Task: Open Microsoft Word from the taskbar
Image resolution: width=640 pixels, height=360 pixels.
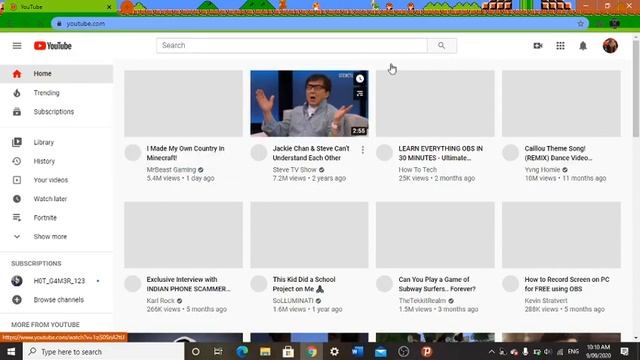Action: [x=358, y=351]
